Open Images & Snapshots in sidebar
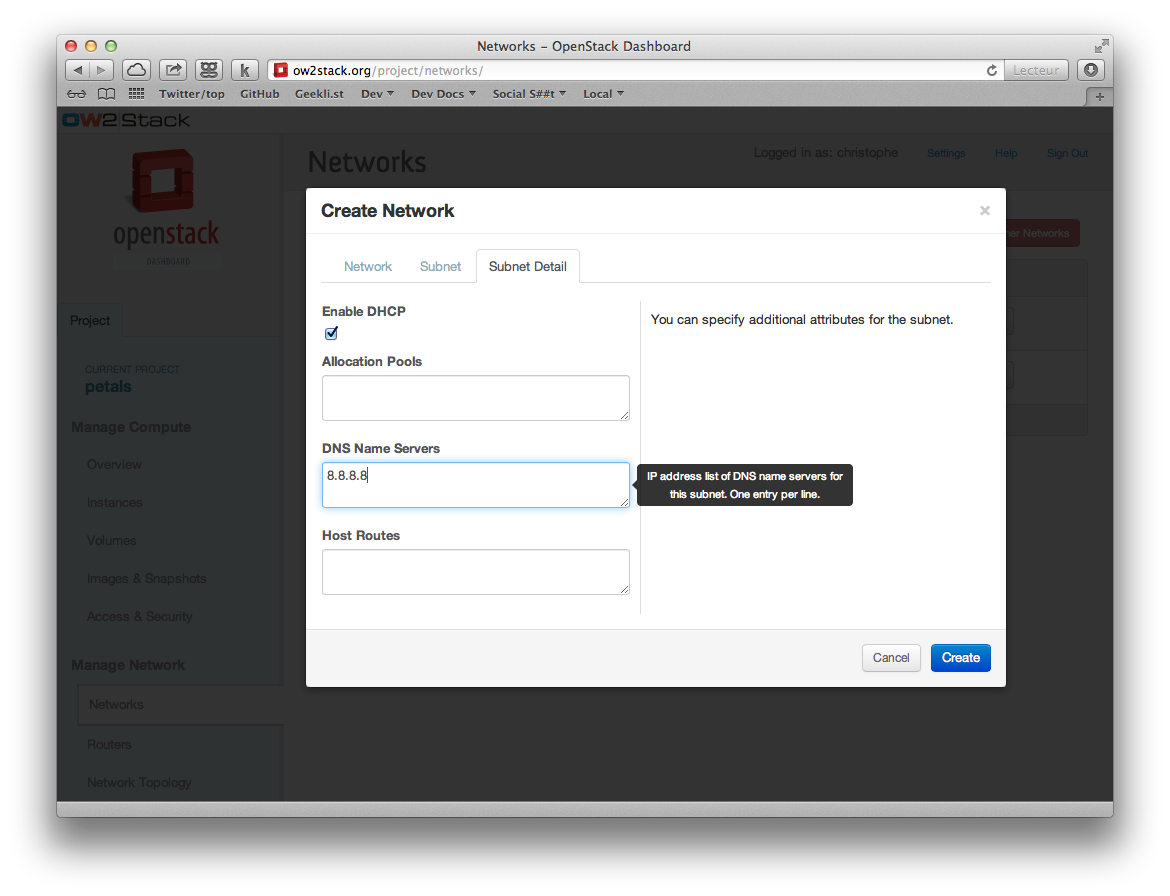This screenshot has height=896, width=1170. (146, 578)
